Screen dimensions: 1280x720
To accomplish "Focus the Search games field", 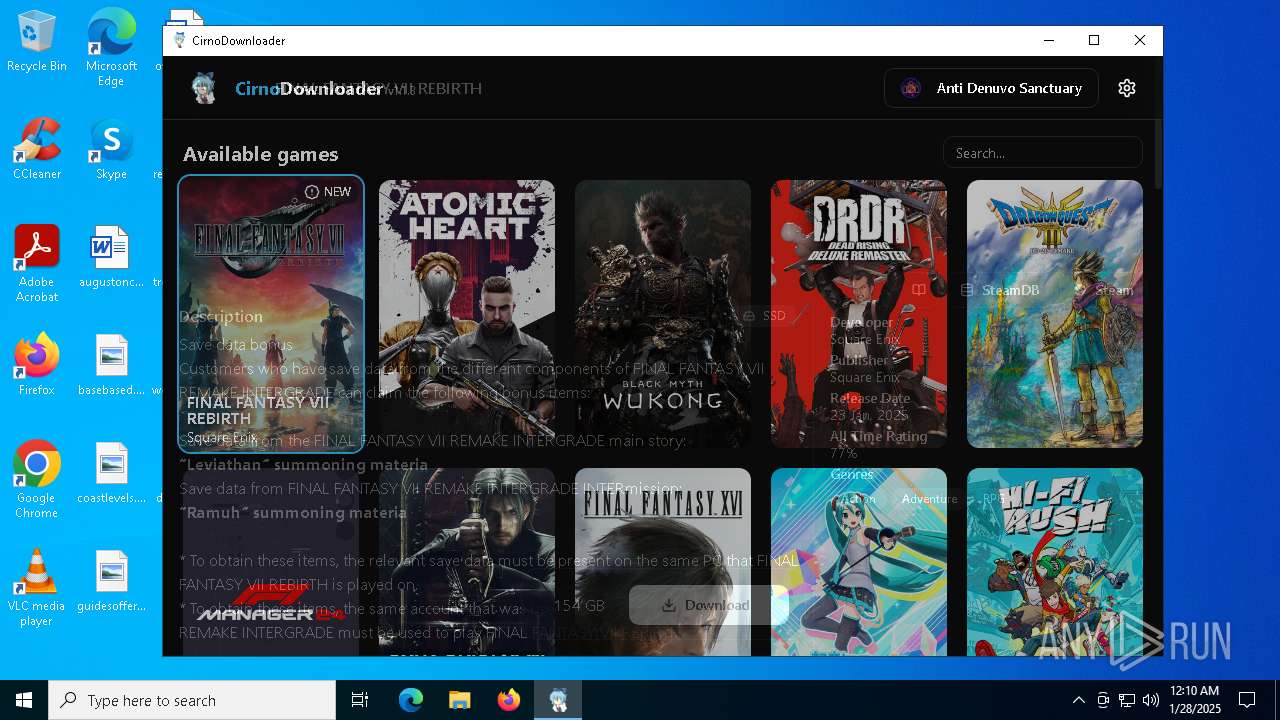I will pos(1042,153).
